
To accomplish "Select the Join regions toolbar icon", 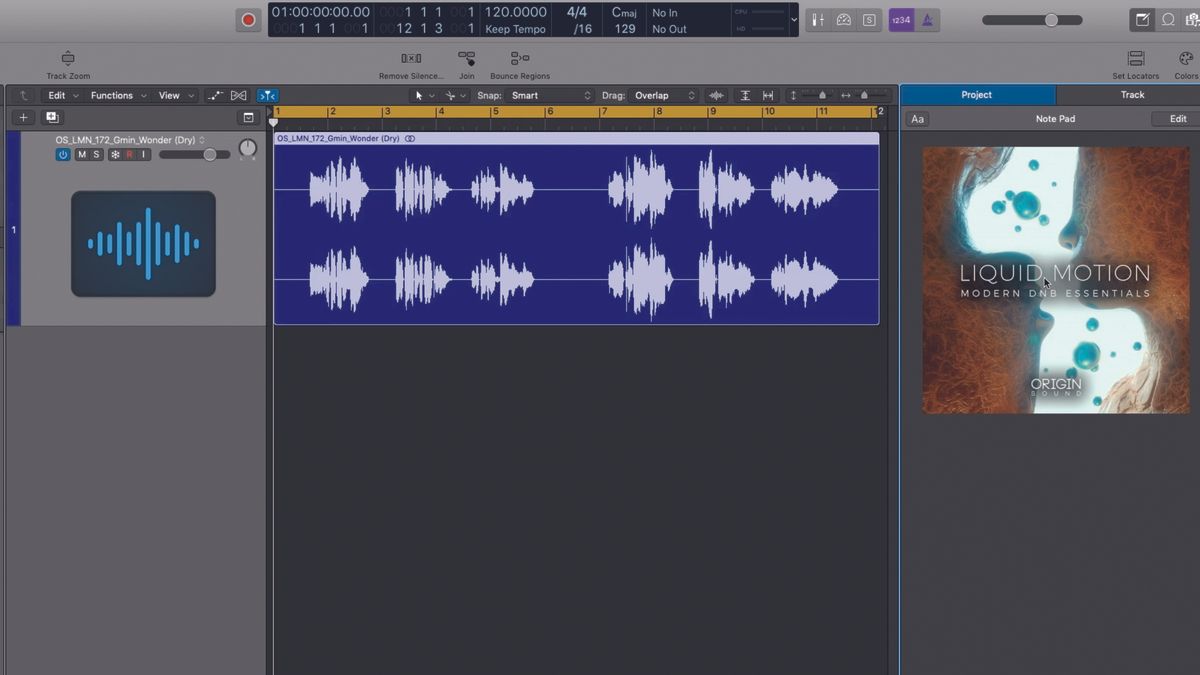I will [x=466, y=60].
